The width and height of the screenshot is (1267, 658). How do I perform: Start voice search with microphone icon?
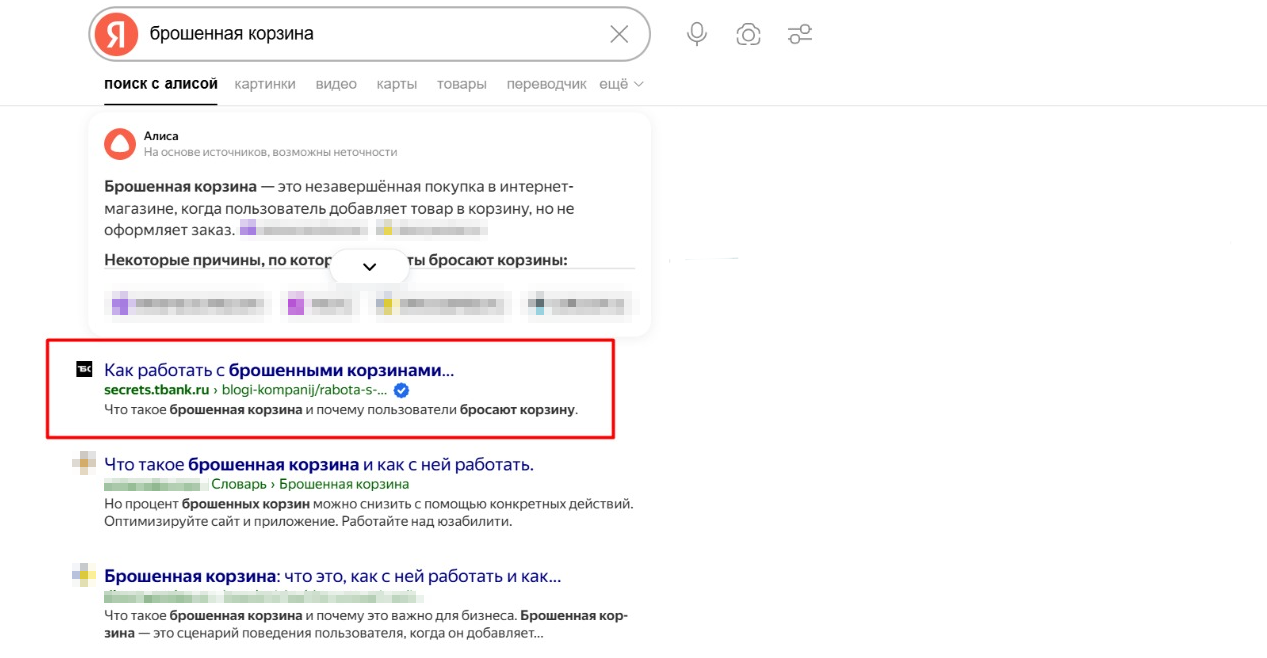(697, 35)
